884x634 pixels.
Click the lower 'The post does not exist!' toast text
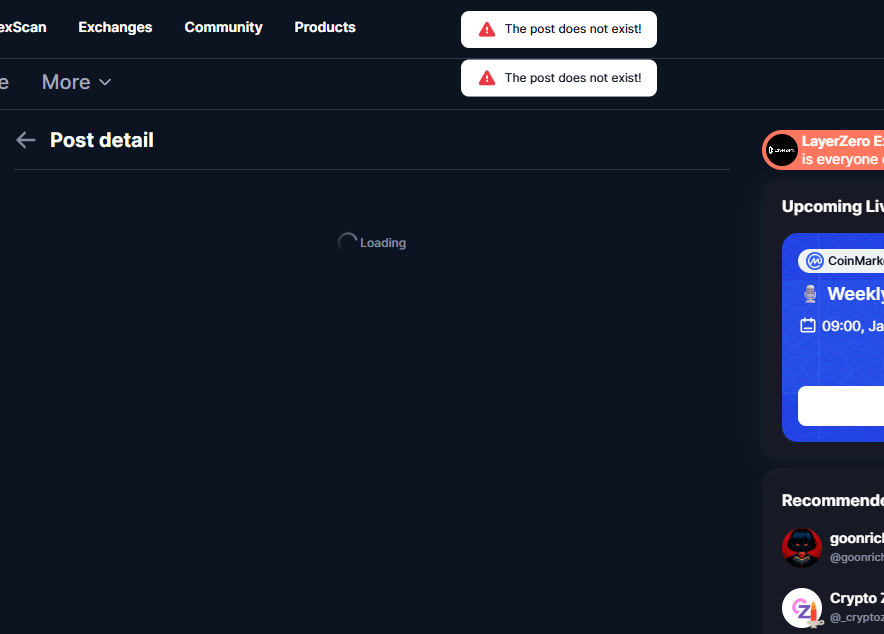coord(573,78)
